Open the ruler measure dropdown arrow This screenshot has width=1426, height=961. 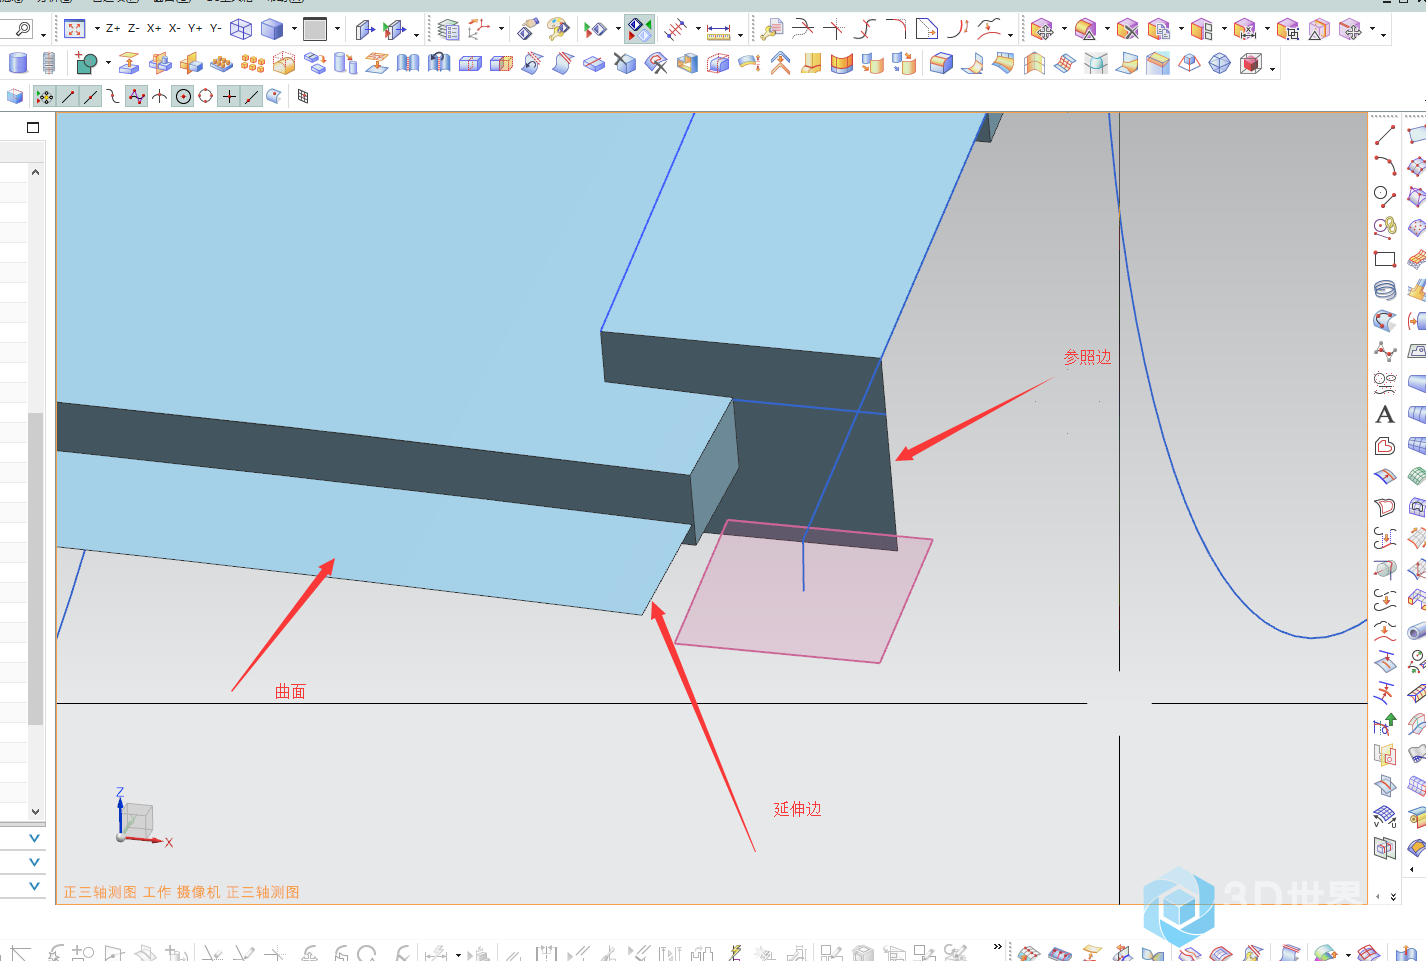pos(741,34)
